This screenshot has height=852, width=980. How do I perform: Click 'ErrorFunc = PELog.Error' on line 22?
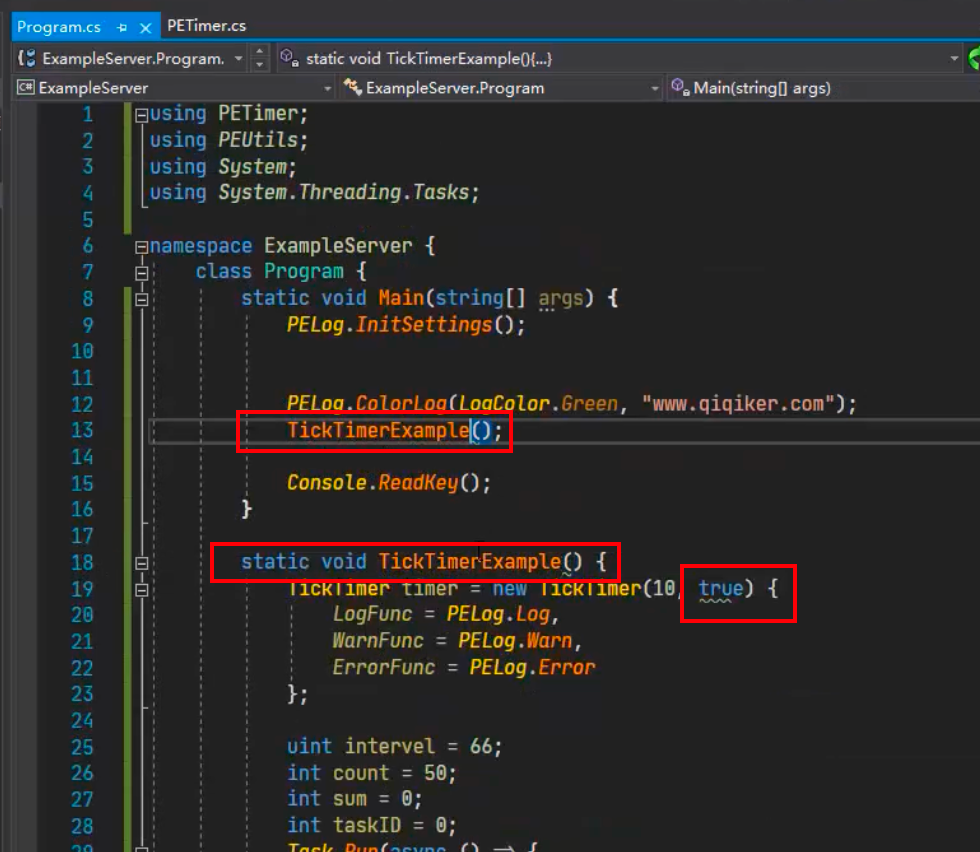464,667
